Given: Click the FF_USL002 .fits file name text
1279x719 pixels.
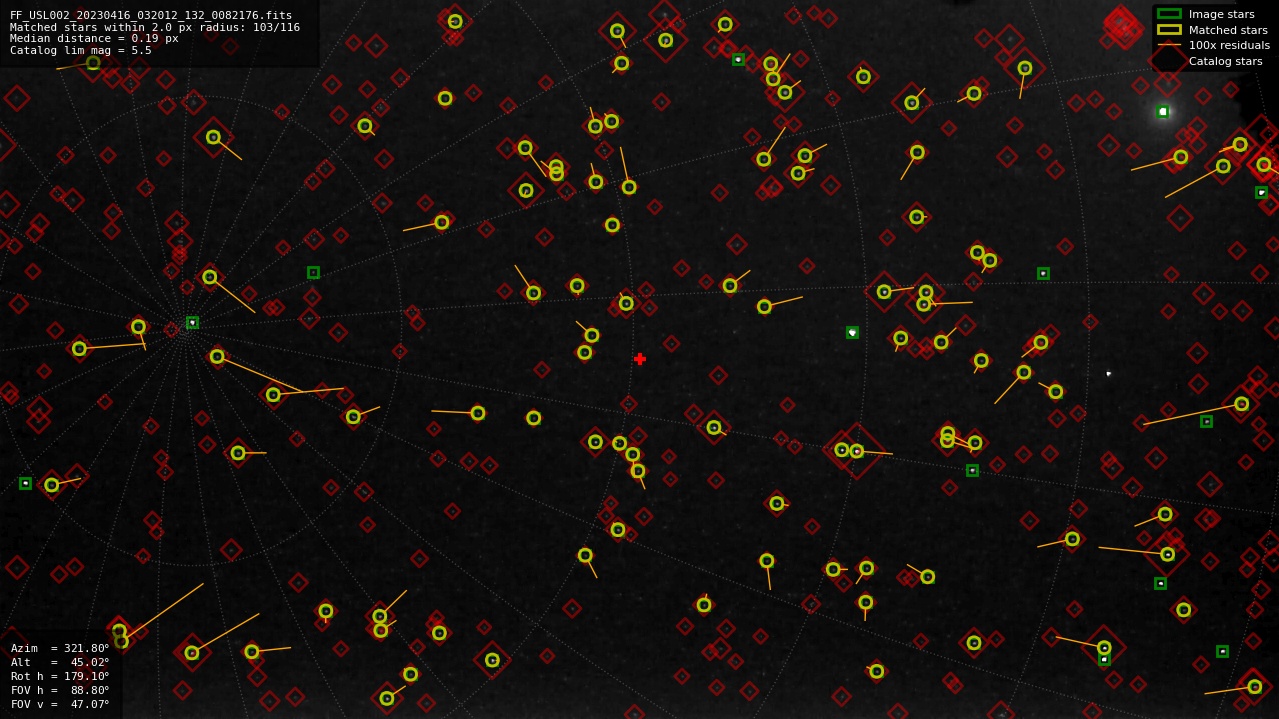Looking at the screenshot, I should [151, 15].
